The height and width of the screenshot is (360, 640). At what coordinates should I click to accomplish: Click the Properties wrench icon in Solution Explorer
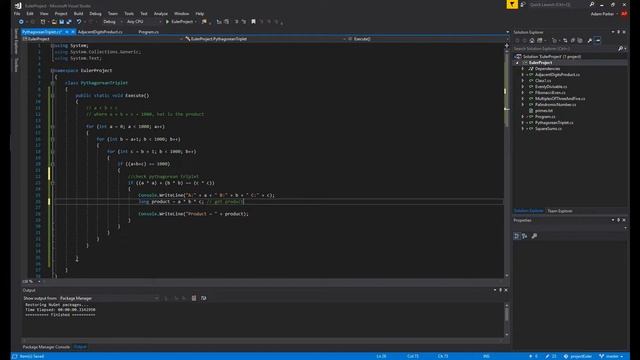[x=590, y=40]
